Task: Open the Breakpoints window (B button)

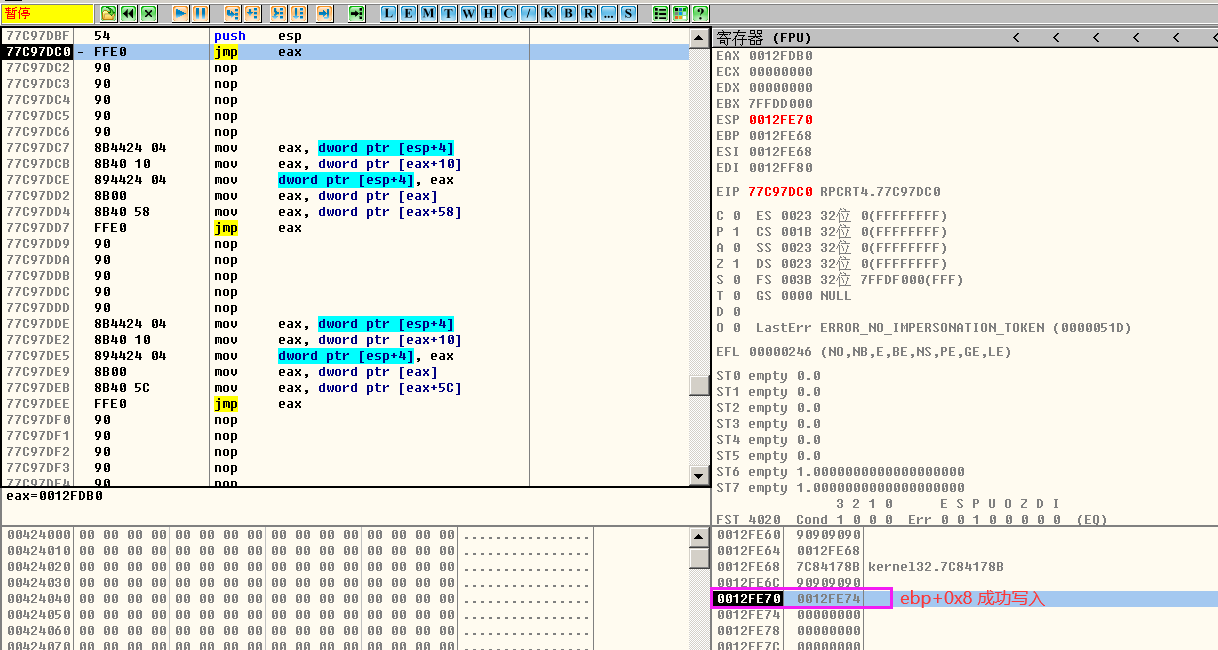Action: coord(569,13)
